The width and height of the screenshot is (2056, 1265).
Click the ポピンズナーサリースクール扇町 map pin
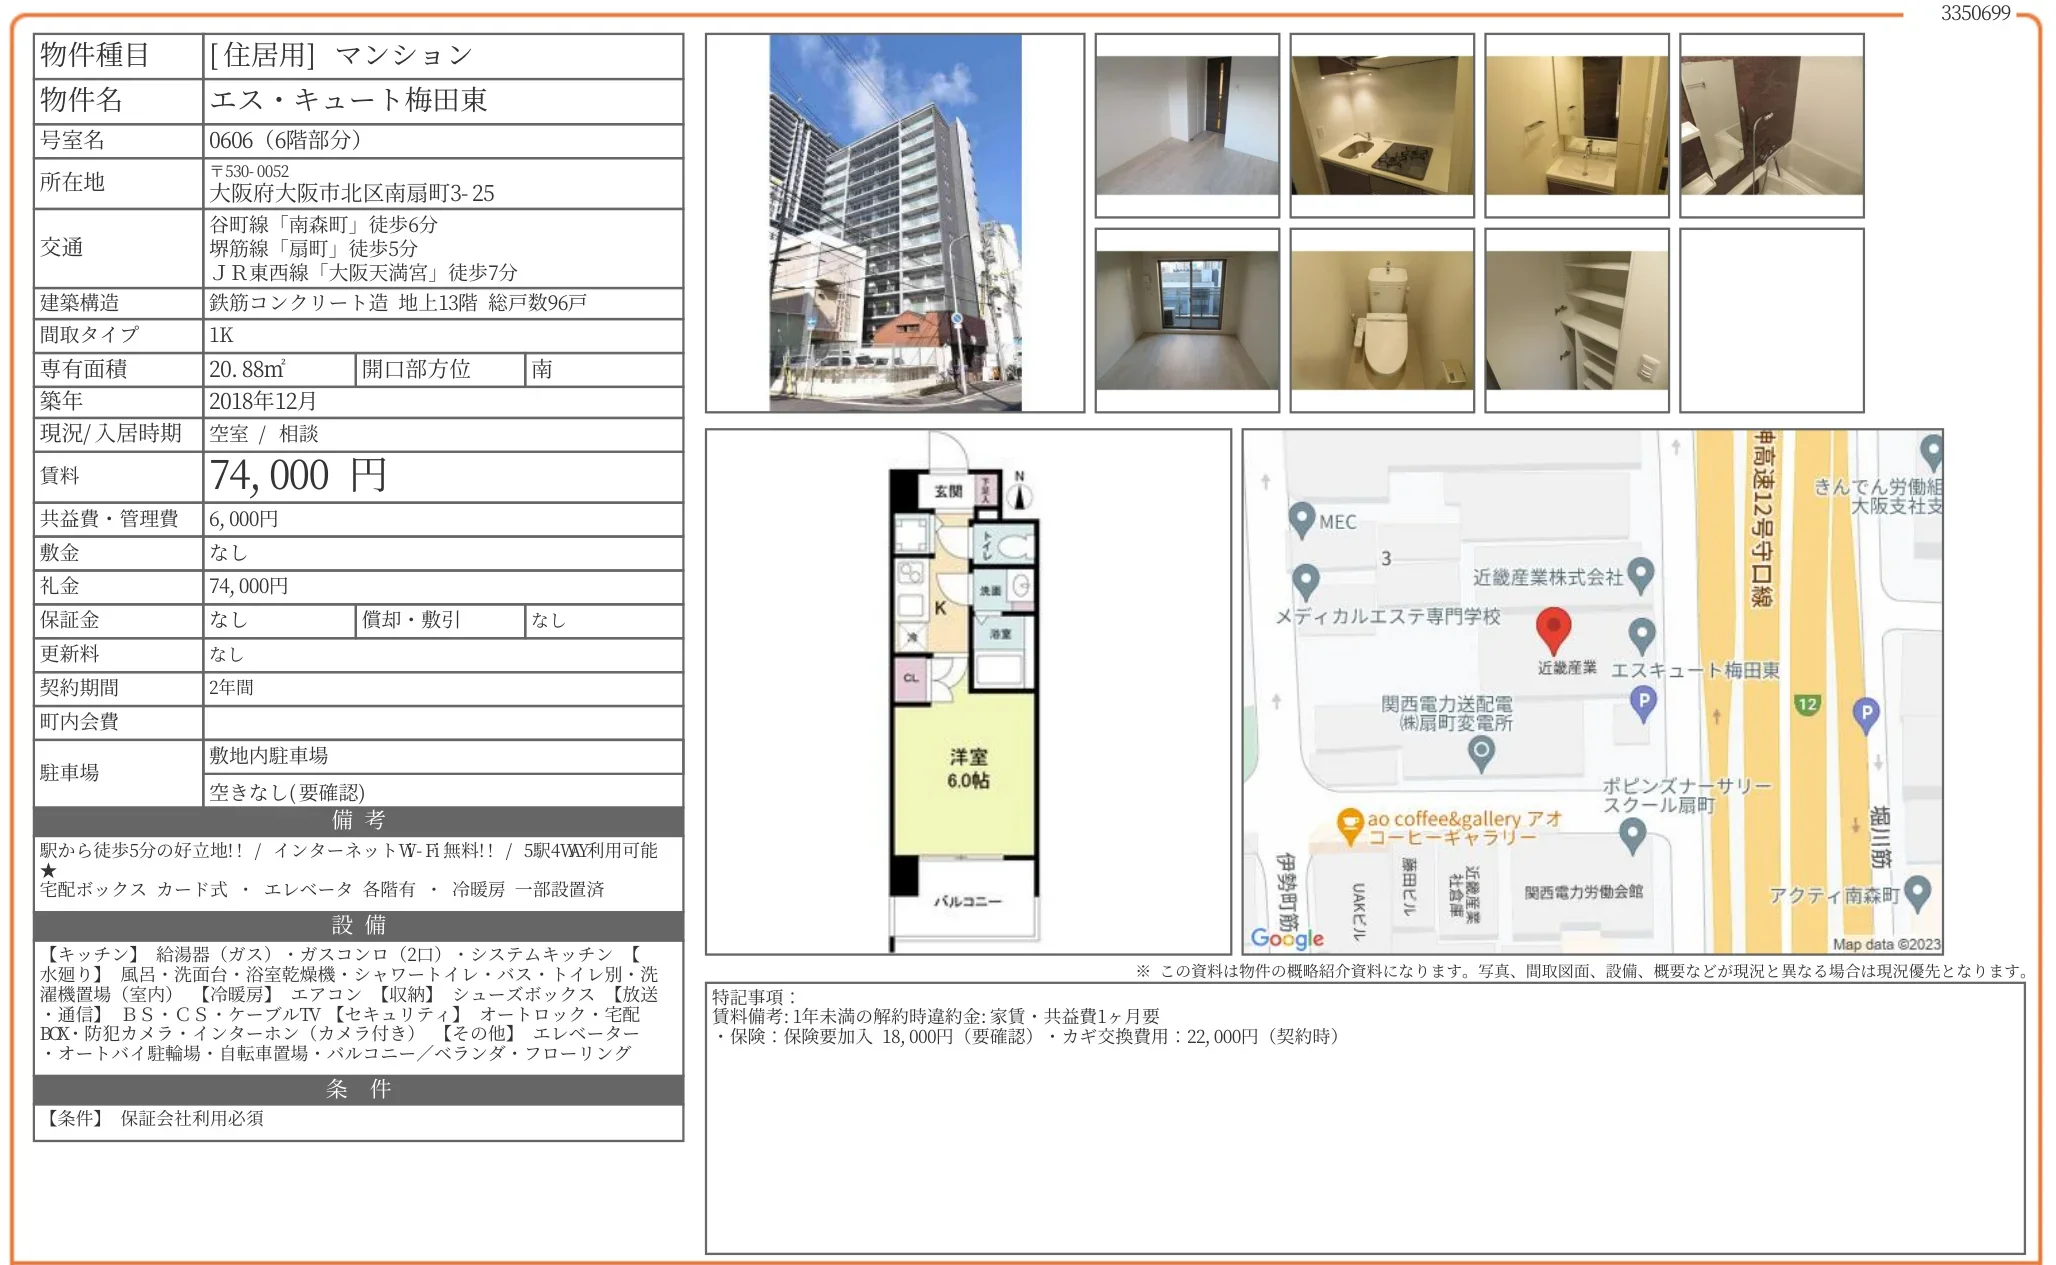pos(1632,833)
